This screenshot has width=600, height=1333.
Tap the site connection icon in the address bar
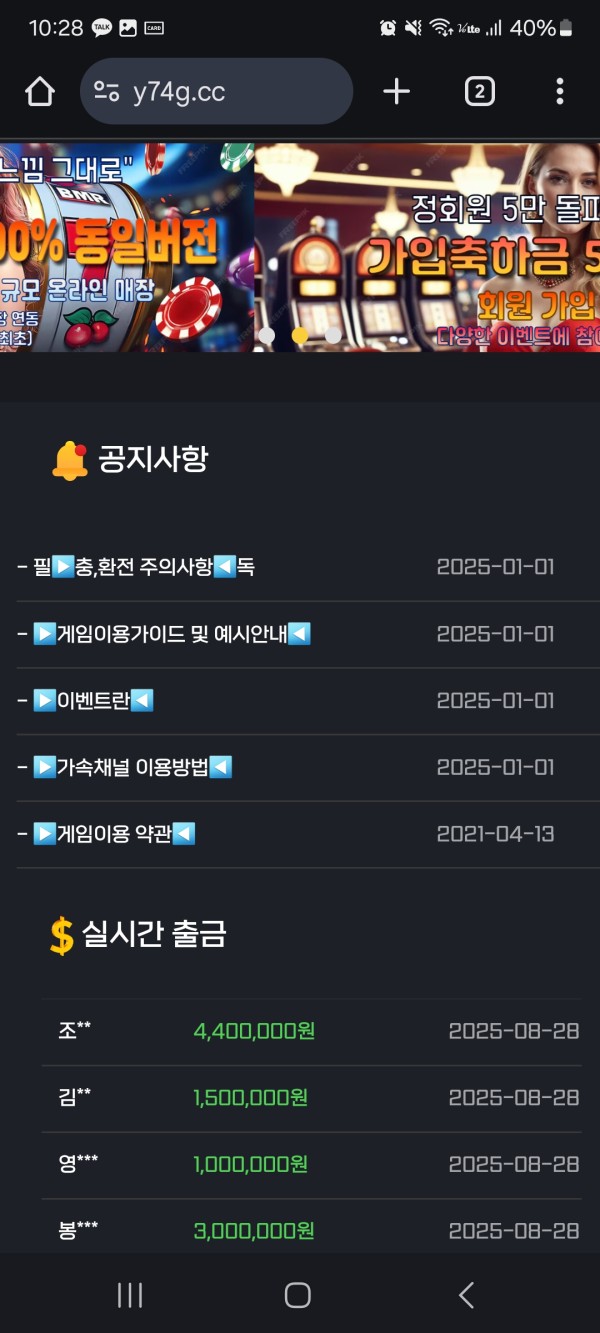[108, 90]
